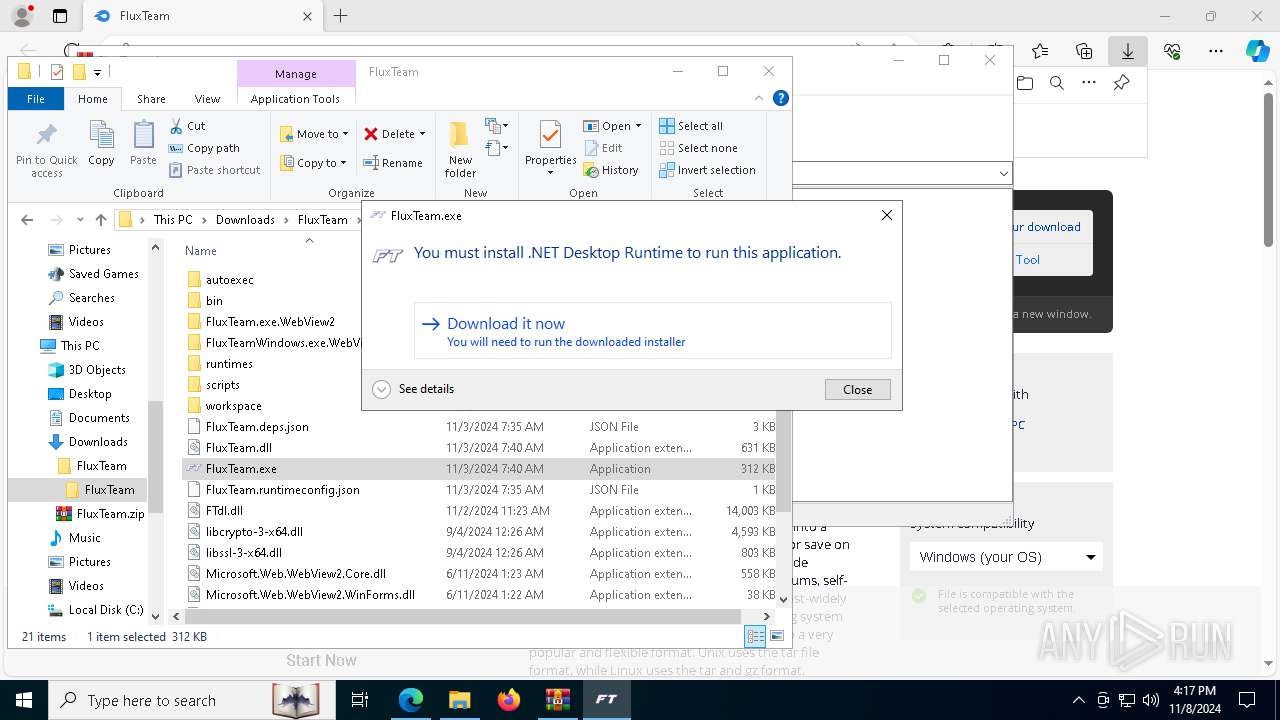Click This PC in address breadcrumb
The image size is (1280, 720).
(x=172, y=220)
